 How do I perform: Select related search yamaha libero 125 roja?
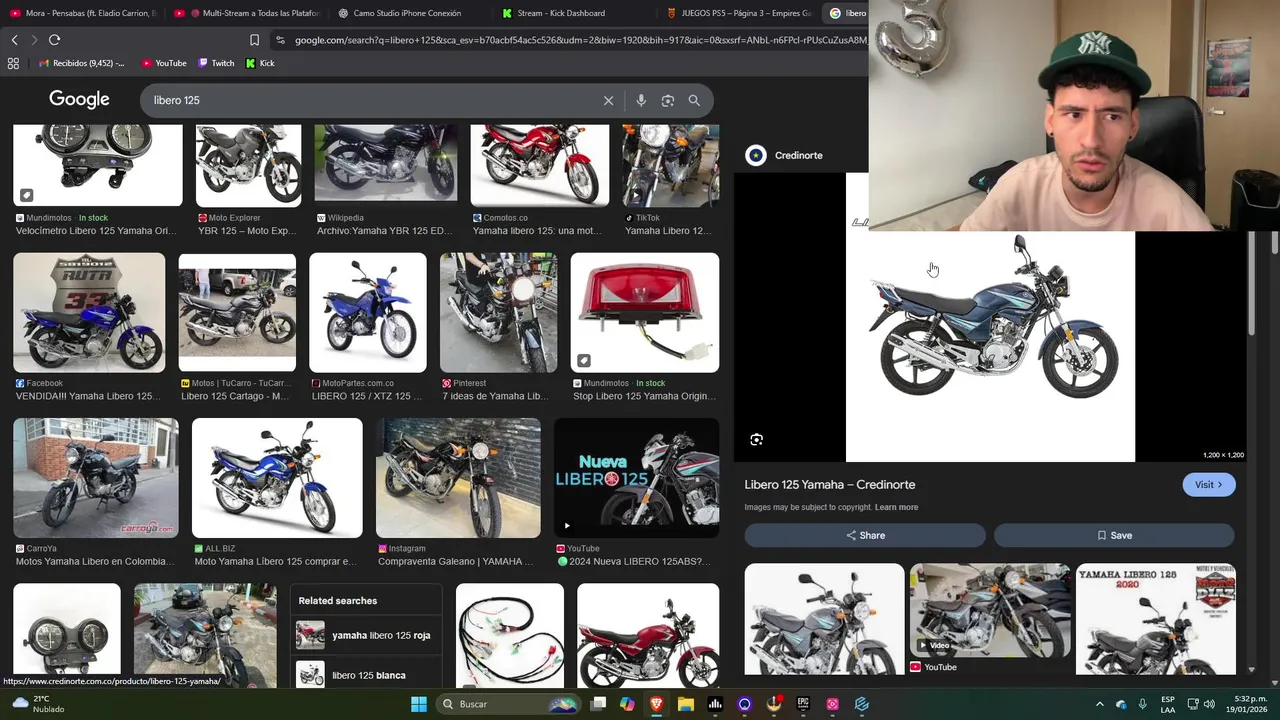pyautogui.click(x=366, y=635)
